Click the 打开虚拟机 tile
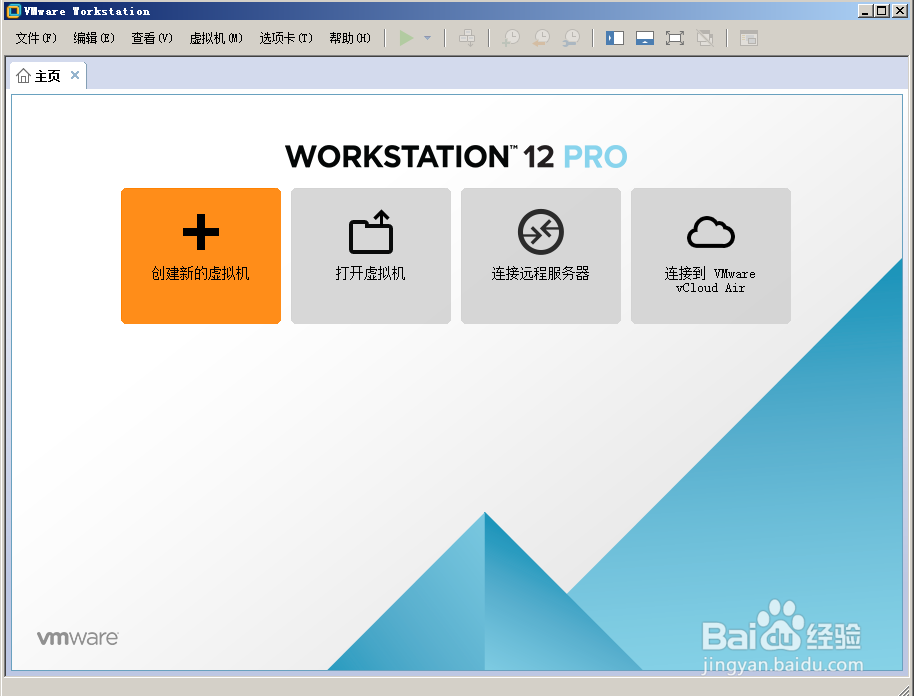914x696 pixels. tap(371, 256)
